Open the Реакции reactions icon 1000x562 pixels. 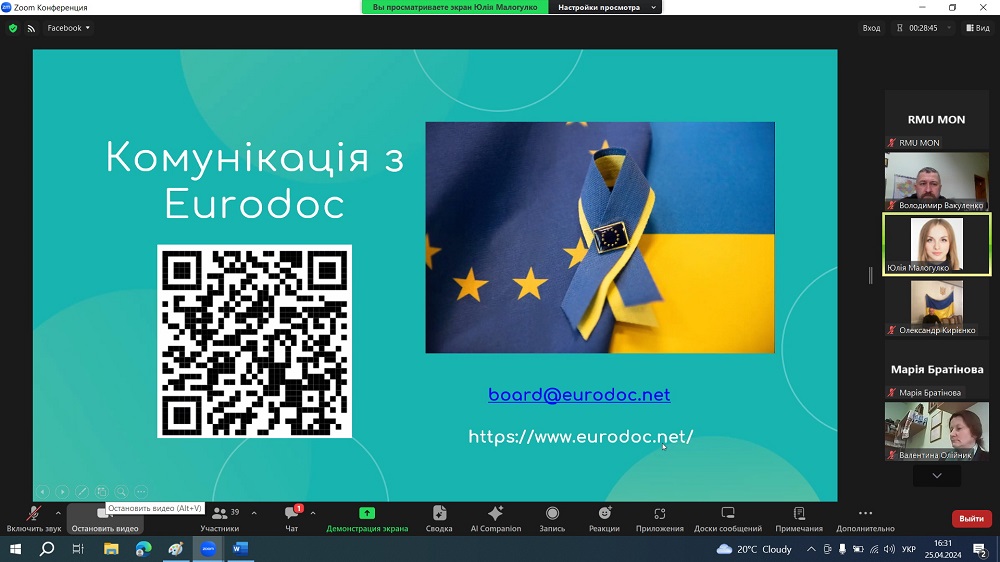point(604,513)
